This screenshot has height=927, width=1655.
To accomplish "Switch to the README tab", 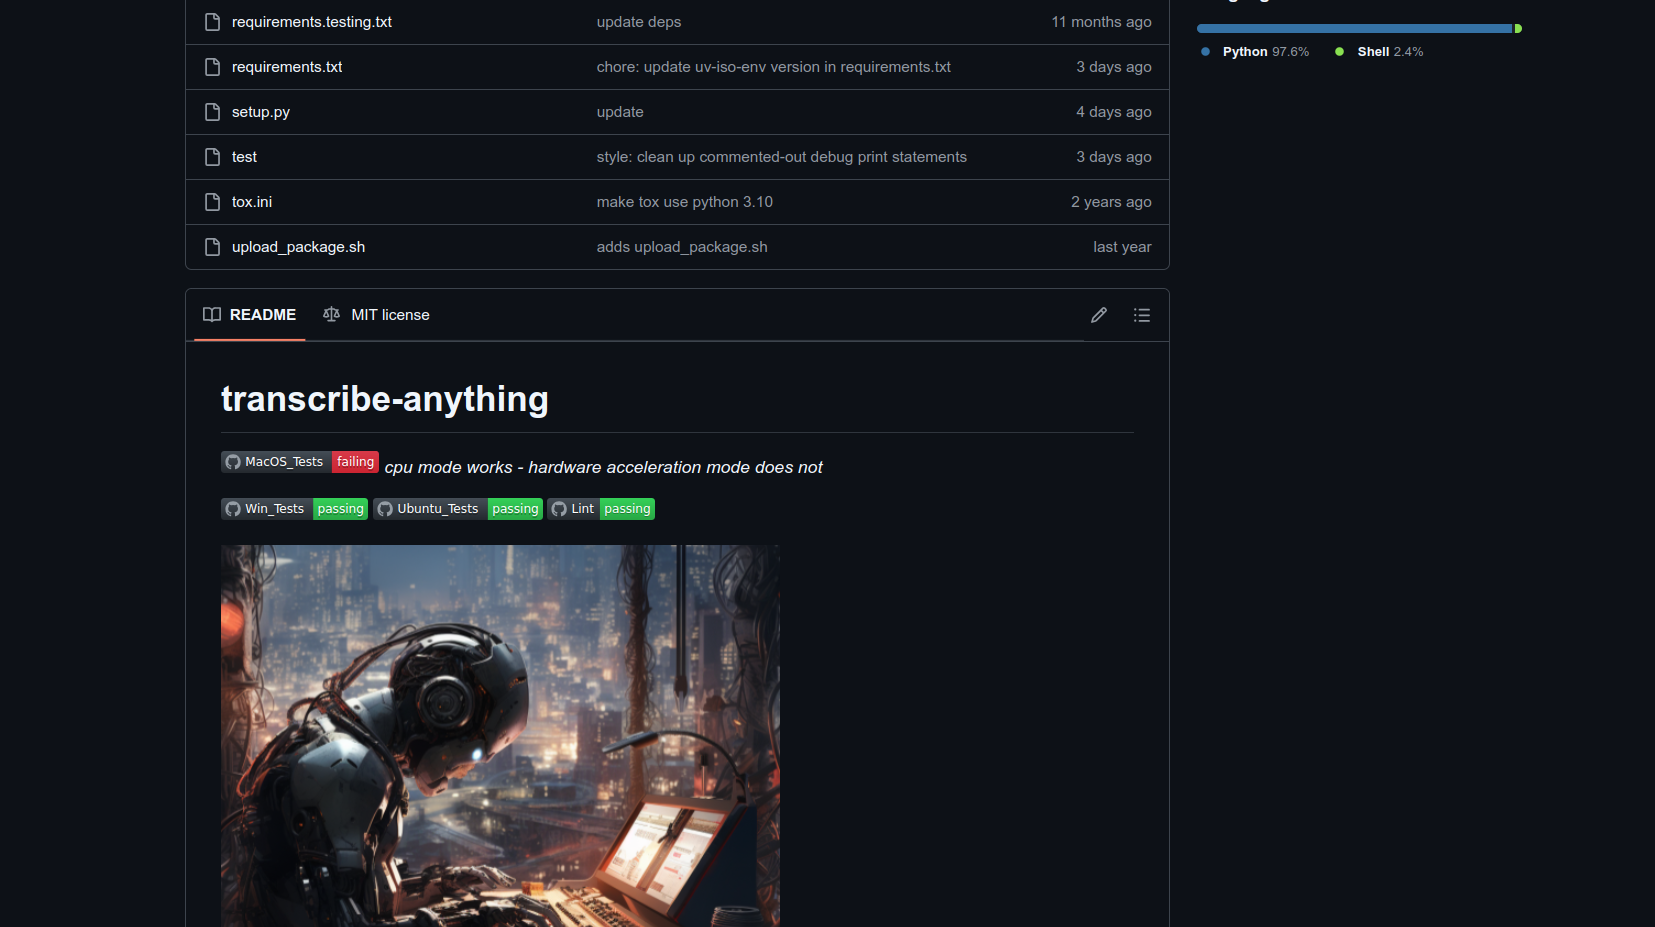I will (250, 315).
